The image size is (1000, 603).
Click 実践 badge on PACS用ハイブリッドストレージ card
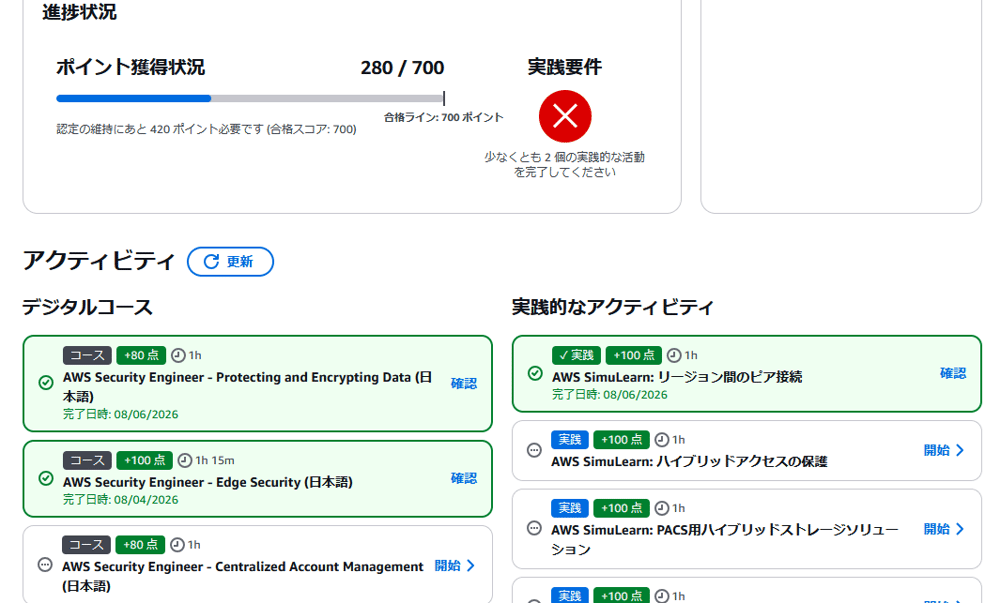(x=570, y=508)
